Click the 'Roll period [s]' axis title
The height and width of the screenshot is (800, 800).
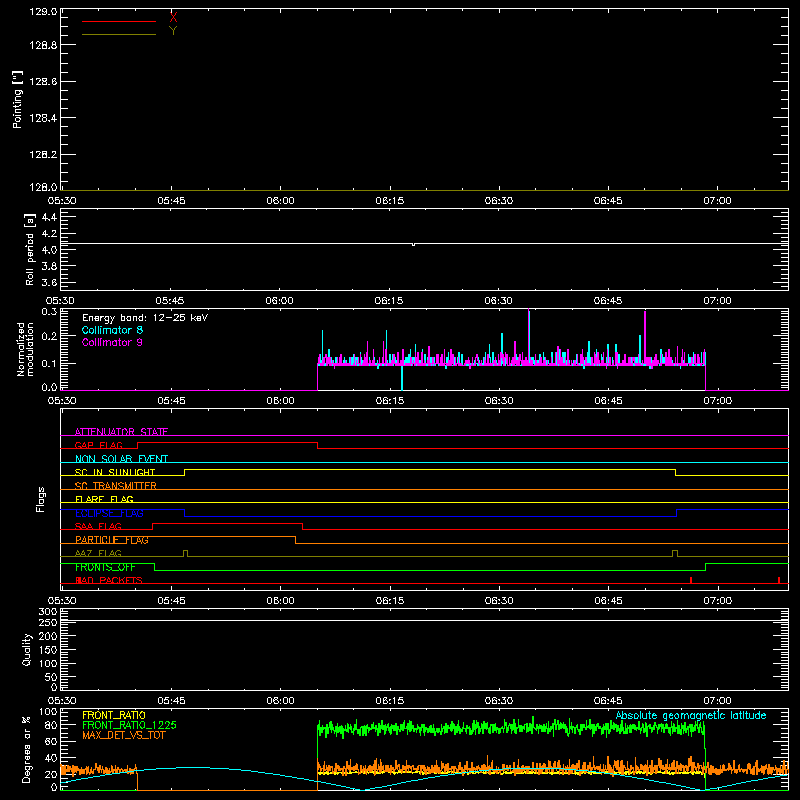30,249
